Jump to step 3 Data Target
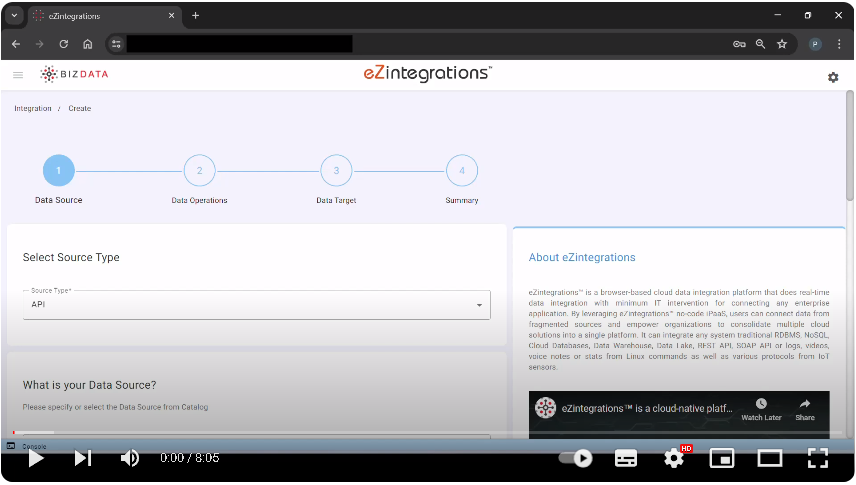 tap(336, 171)
